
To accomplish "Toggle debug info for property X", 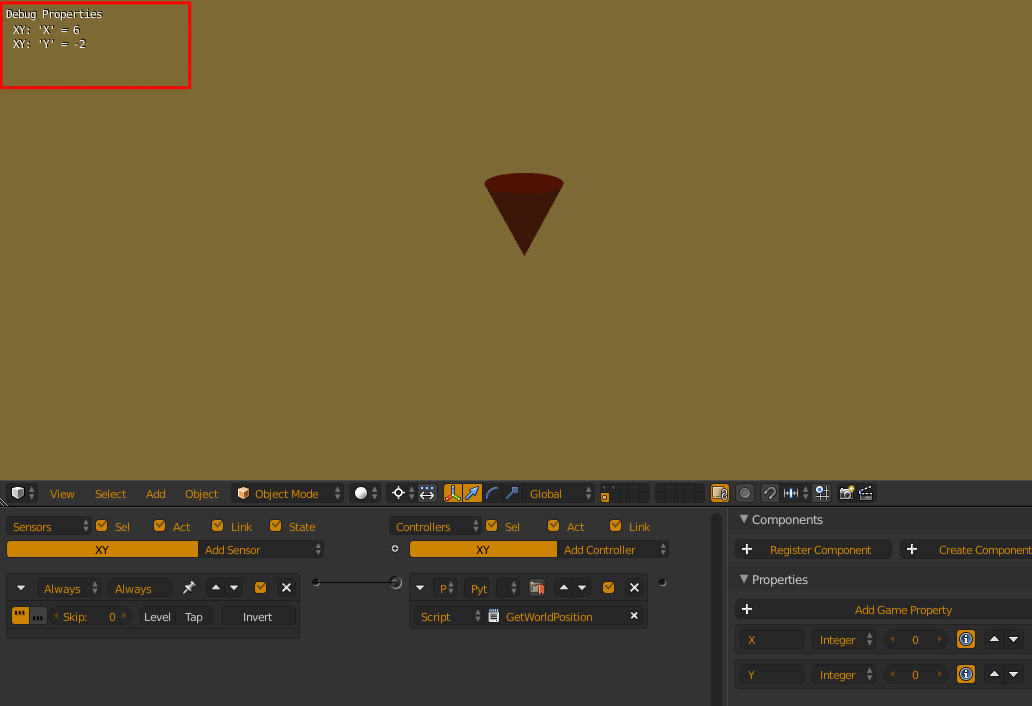I will (x=966, y=640).
